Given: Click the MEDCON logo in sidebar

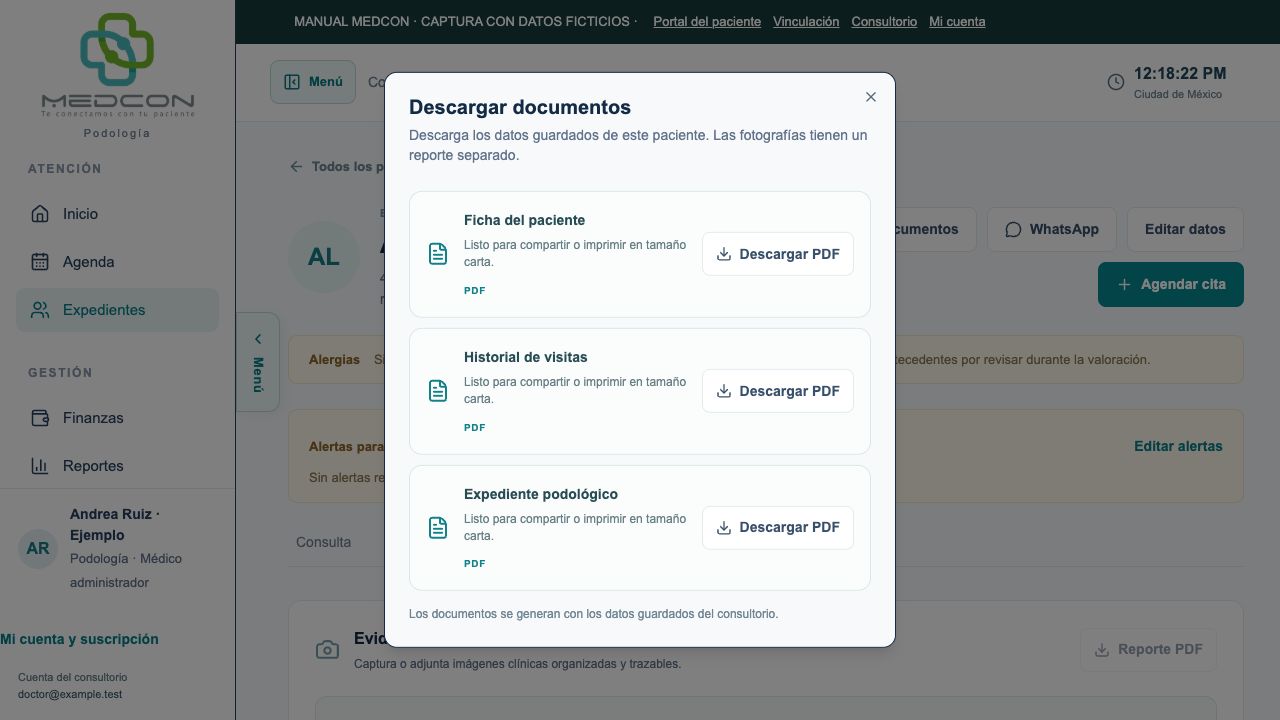Looking at the screenshot, I should 118,66.
